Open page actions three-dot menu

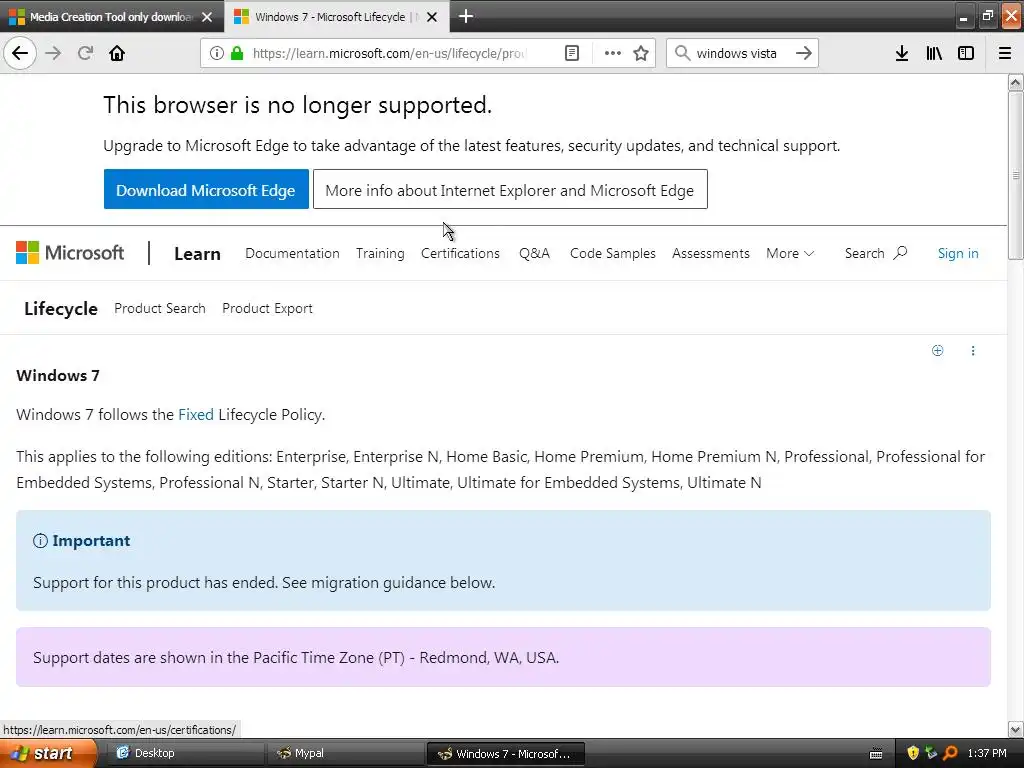click(613, 54)
